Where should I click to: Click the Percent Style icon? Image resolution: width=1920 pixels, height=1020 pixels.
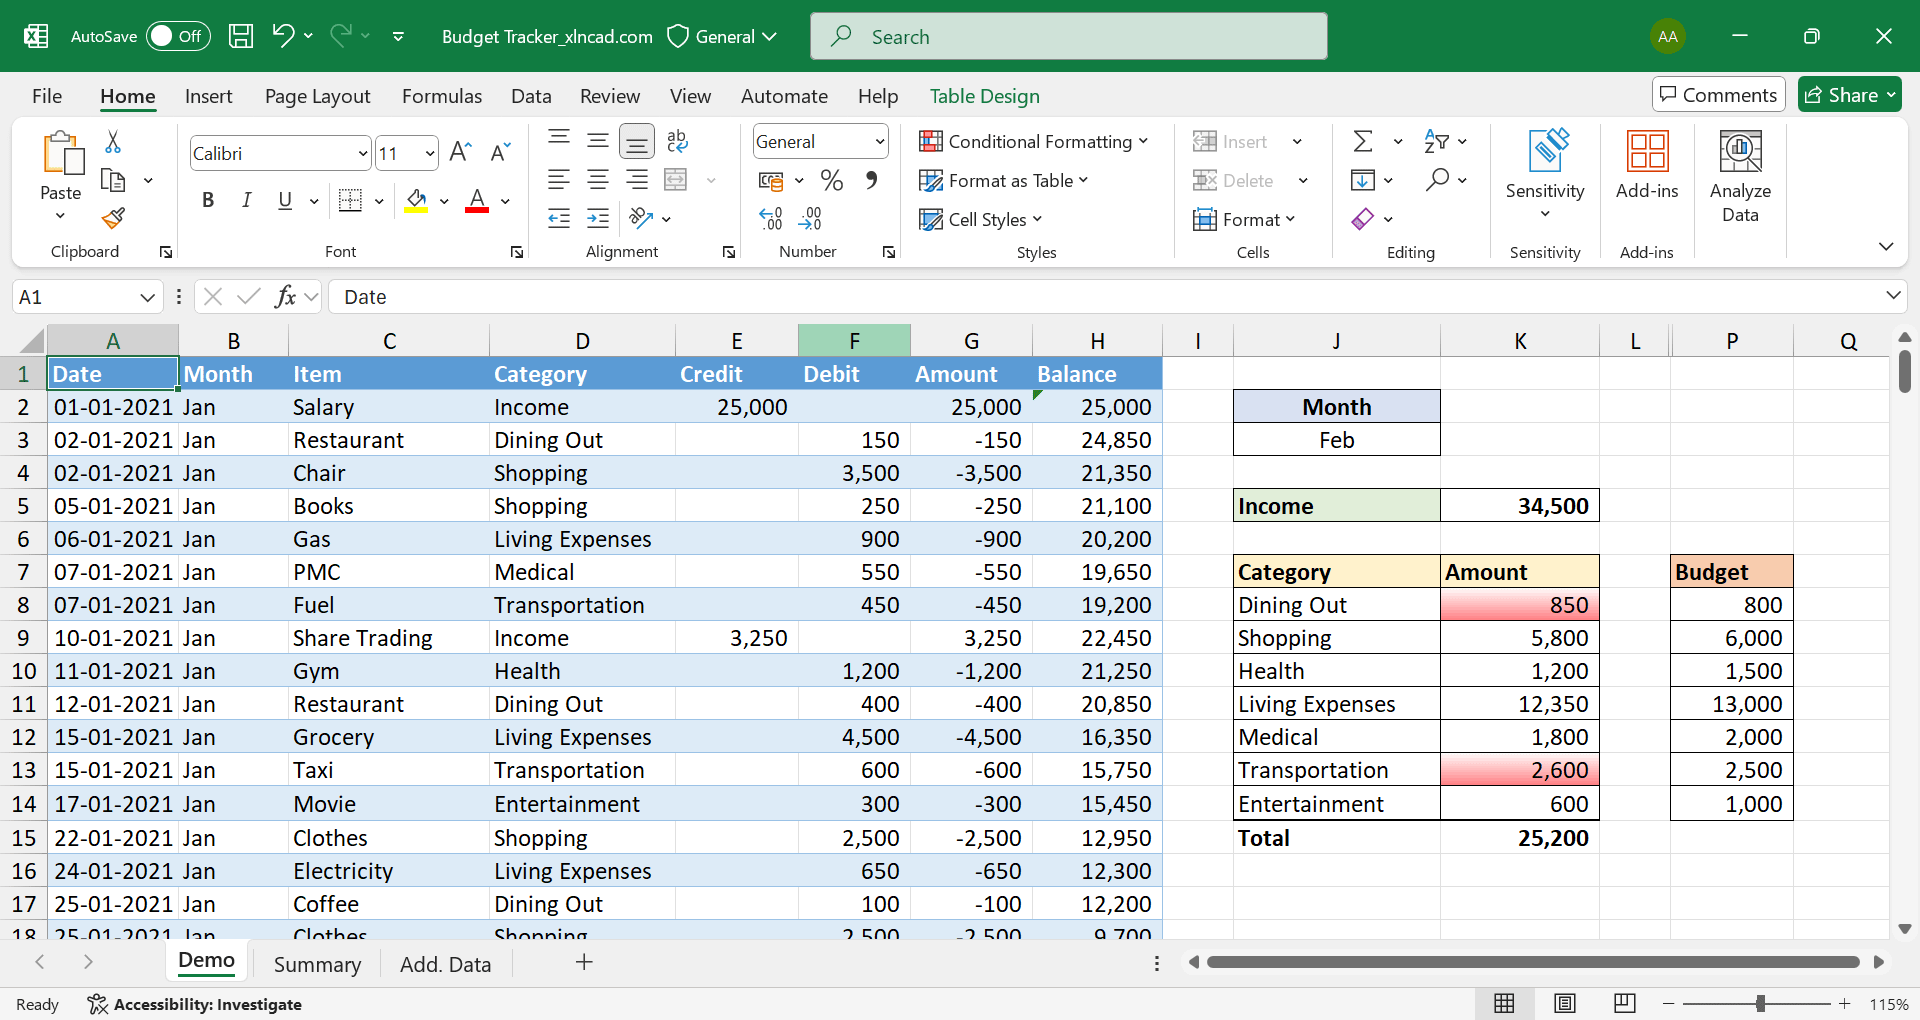[x=831, y=181]
